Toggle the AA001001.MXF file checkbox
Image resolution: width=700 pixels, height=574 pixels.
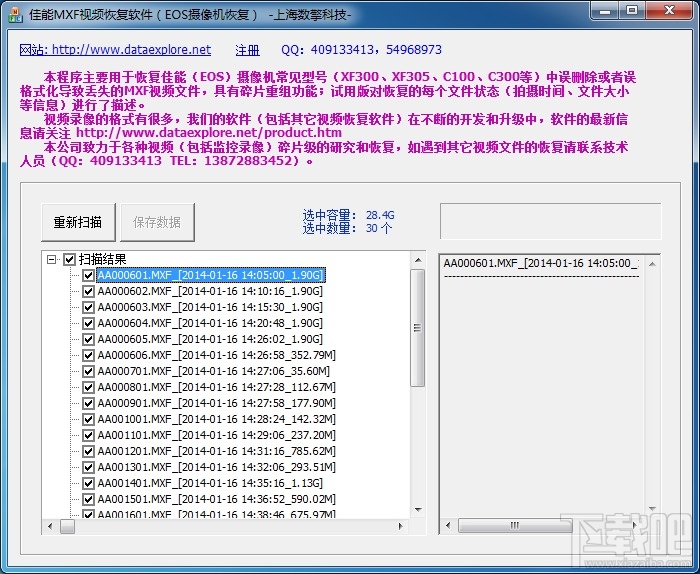[x=88, y=420]
